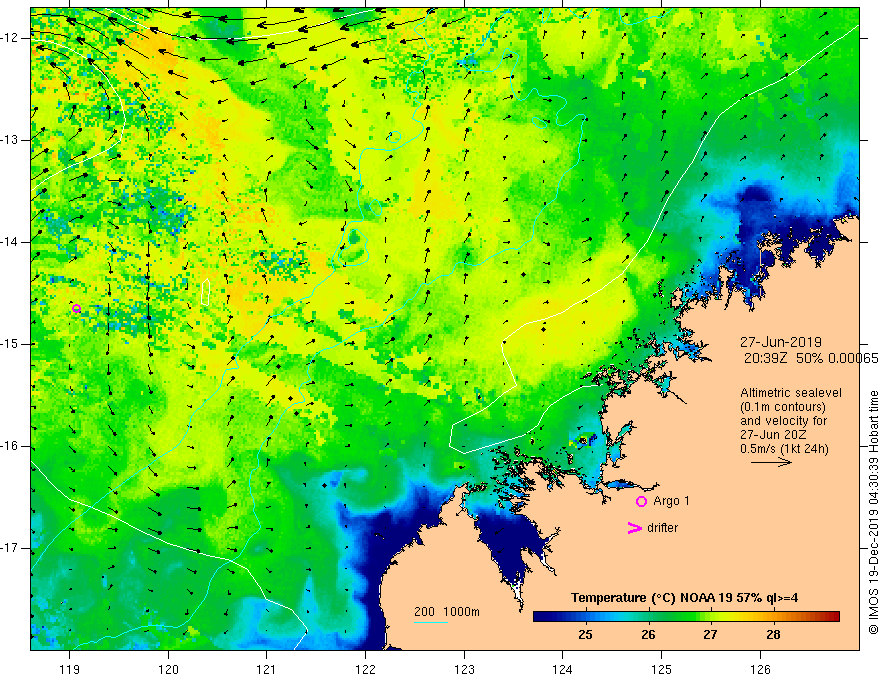This screenshot has height=680, width=880.
Task: Click the colorbar tick label 25
Action: tap(585, 635)
